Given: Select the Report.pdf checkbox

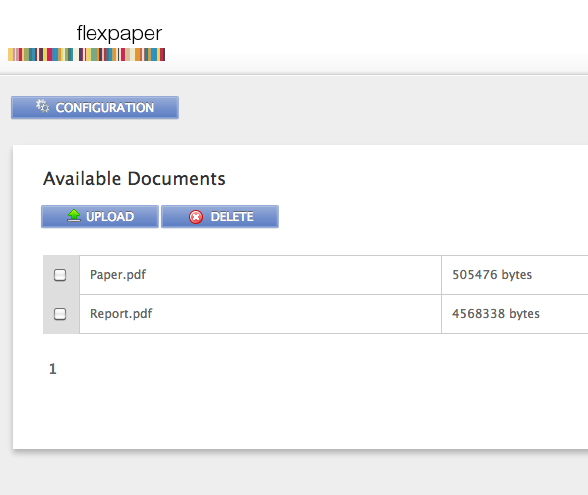Looking at the screenshot, I should click(60, 314).
